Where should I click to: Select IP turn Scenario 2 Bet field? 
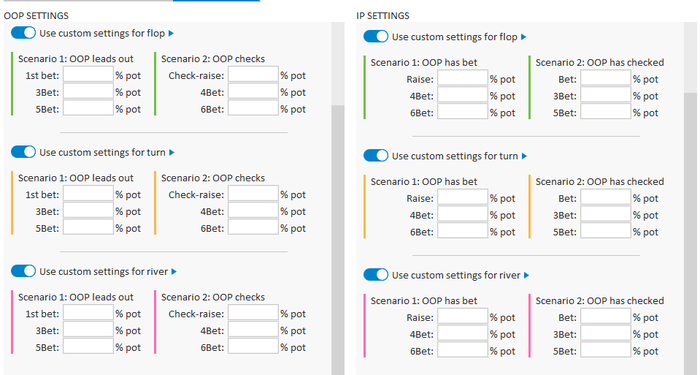coord(606,197)
